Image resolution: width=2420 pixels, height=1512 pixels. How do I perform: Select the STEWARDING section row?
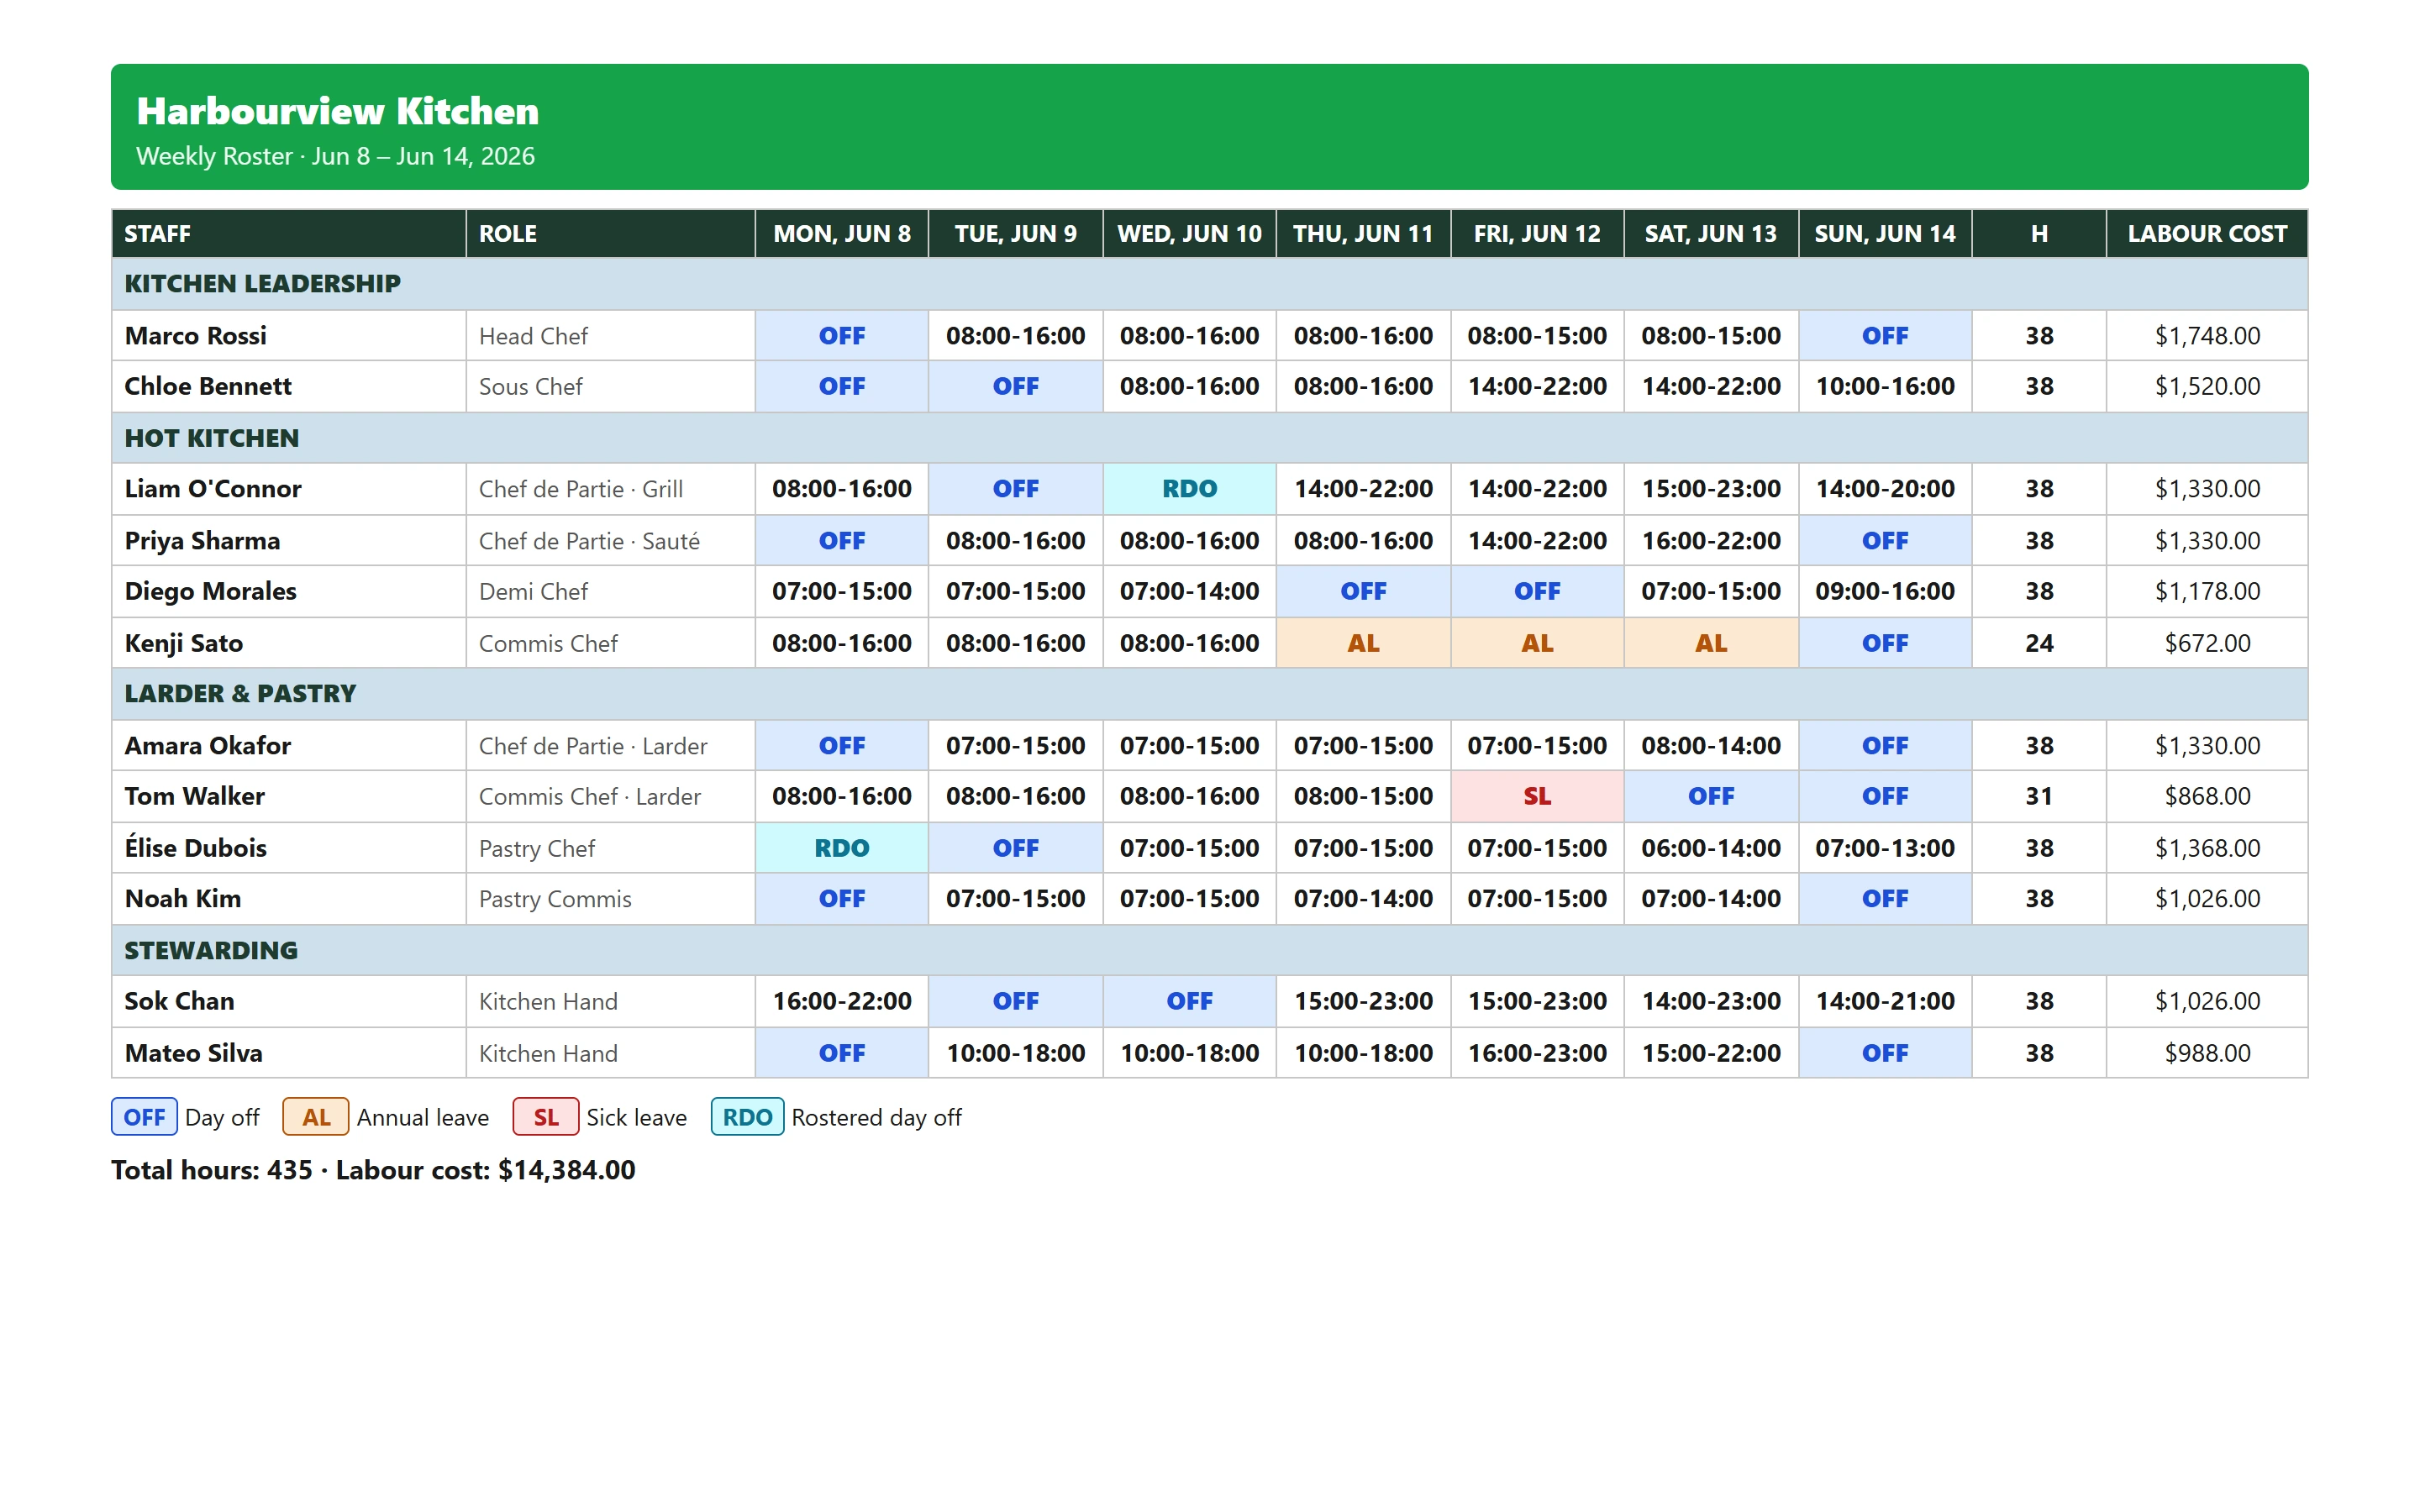tap(1209, 950)
